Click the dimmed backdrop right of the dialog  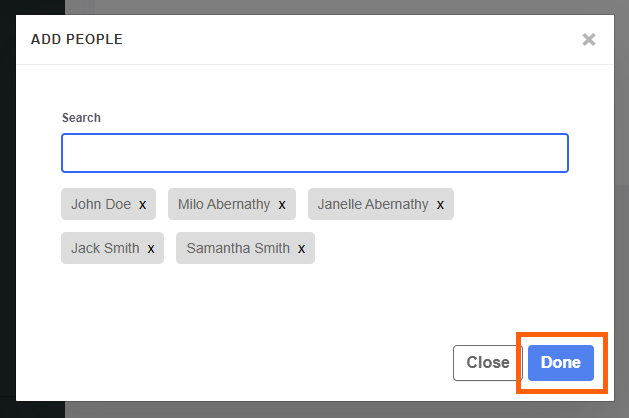coord(622,200)
